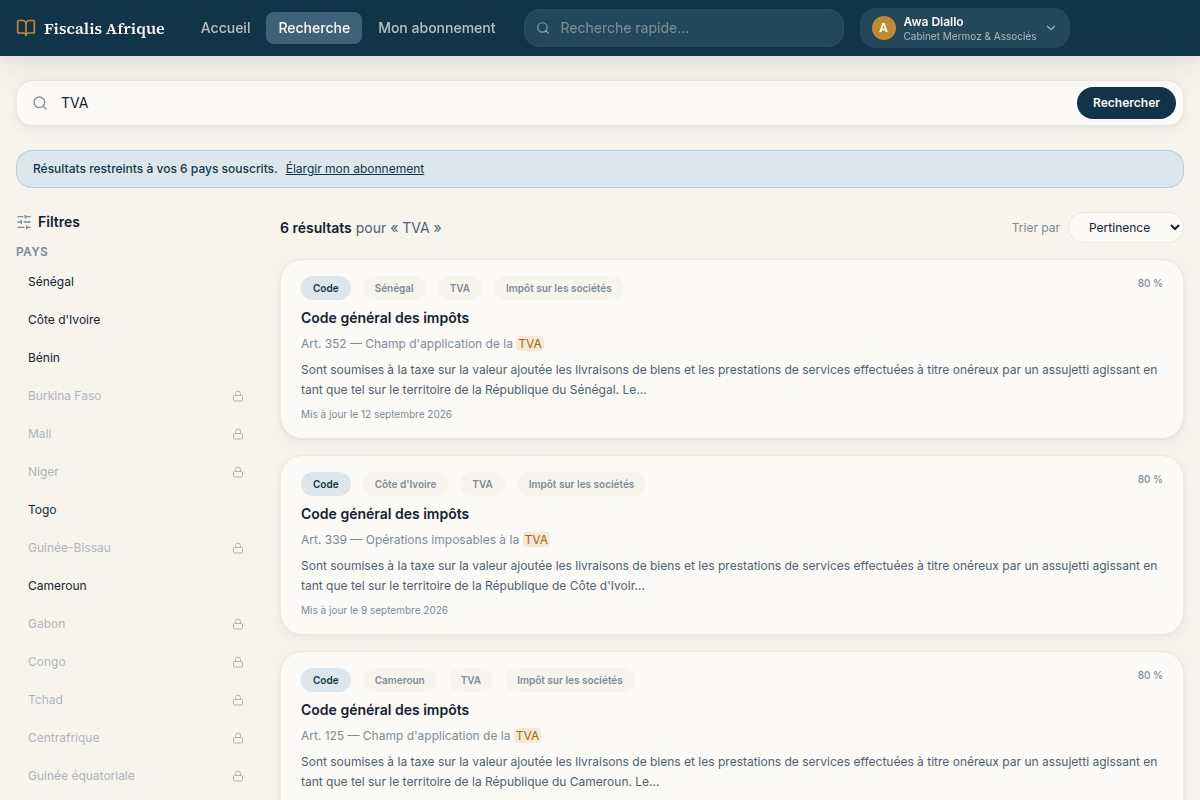Focus the Recherche rapide input field
The height and width of the screenshot is (800, 1200).
(684, 28)
